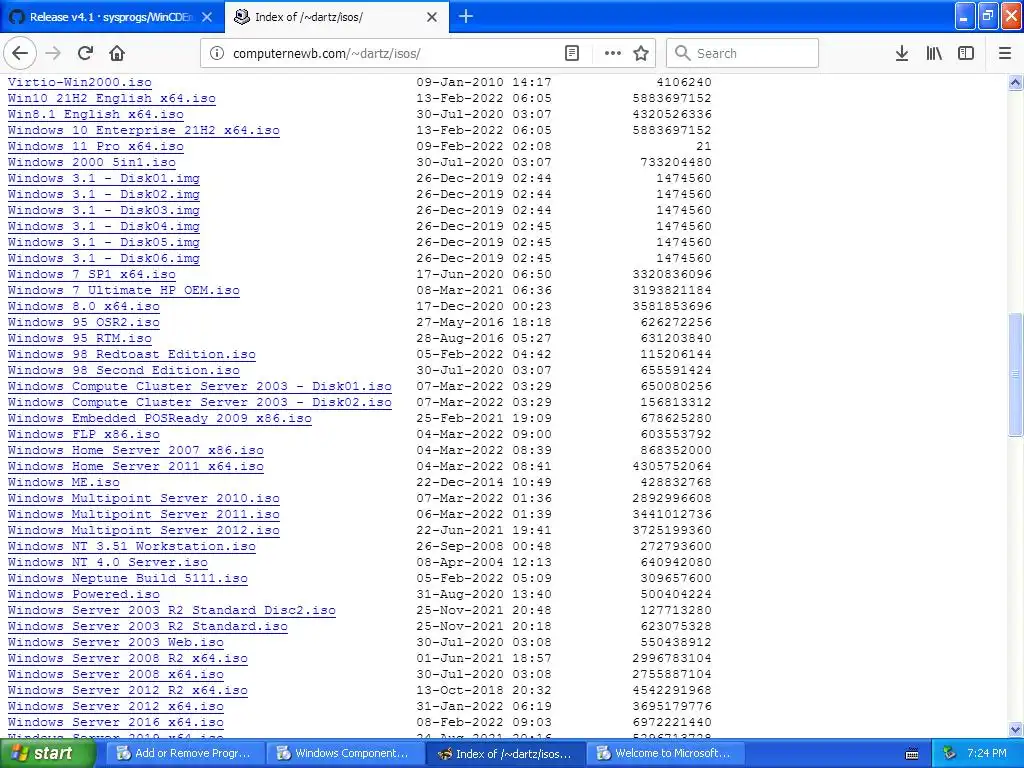Open Win10 21H2 English x64.iso link
The height and width of the screenshot is (768, 1024).
tap(112, 98)
